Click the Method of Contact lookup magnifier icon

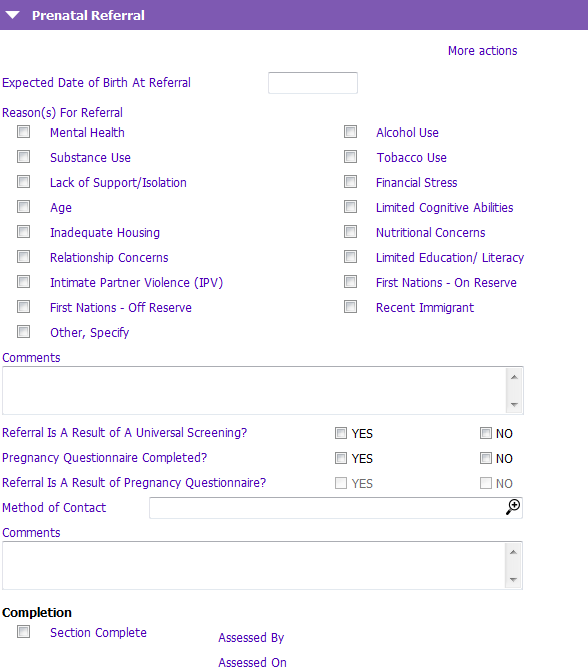[x=513, y=507]
